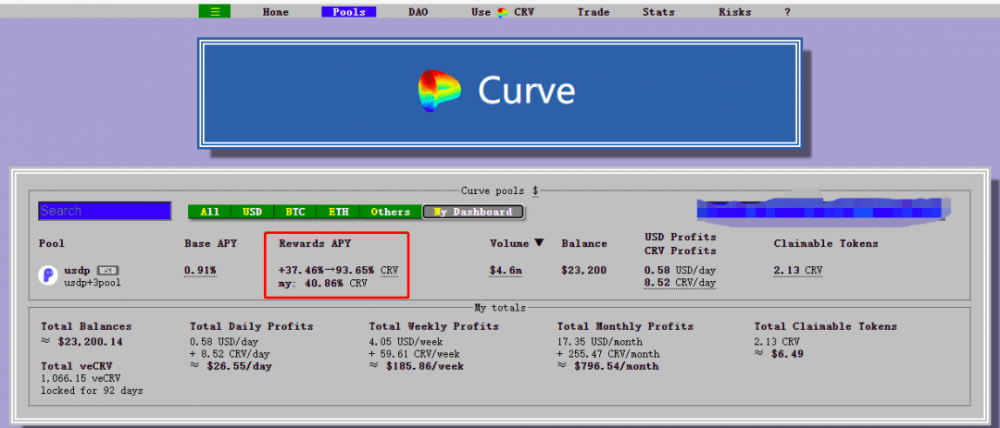Click the USD tag next to usdp
This screenshot has height=428, width=1000.
point(108,270)
